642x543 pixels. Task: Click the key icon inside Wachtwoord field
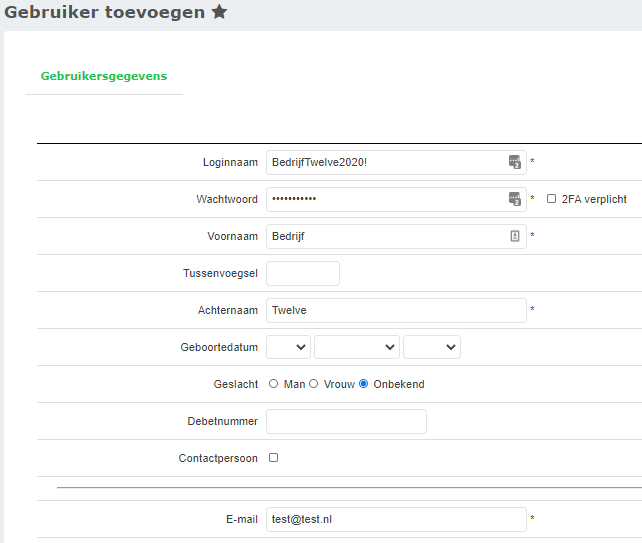(514, 199)
